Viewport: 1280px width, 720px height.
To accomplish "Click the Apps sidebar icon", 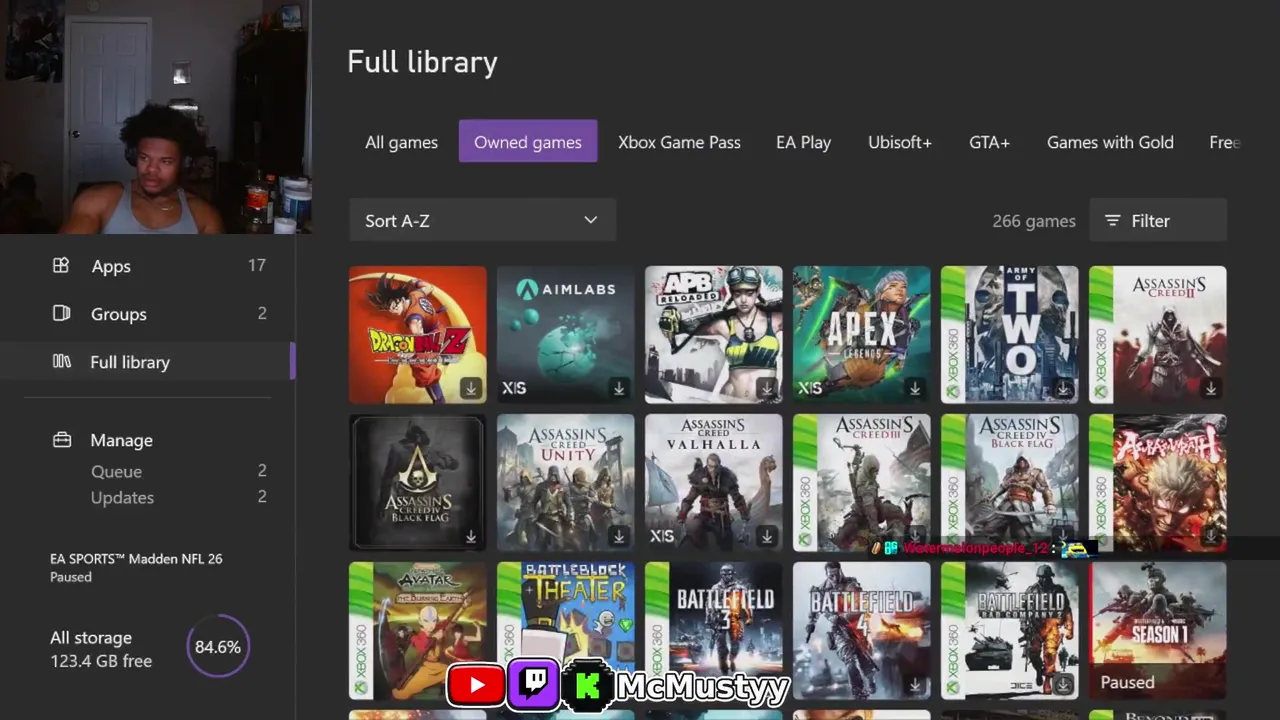I will tap(61, 265).
